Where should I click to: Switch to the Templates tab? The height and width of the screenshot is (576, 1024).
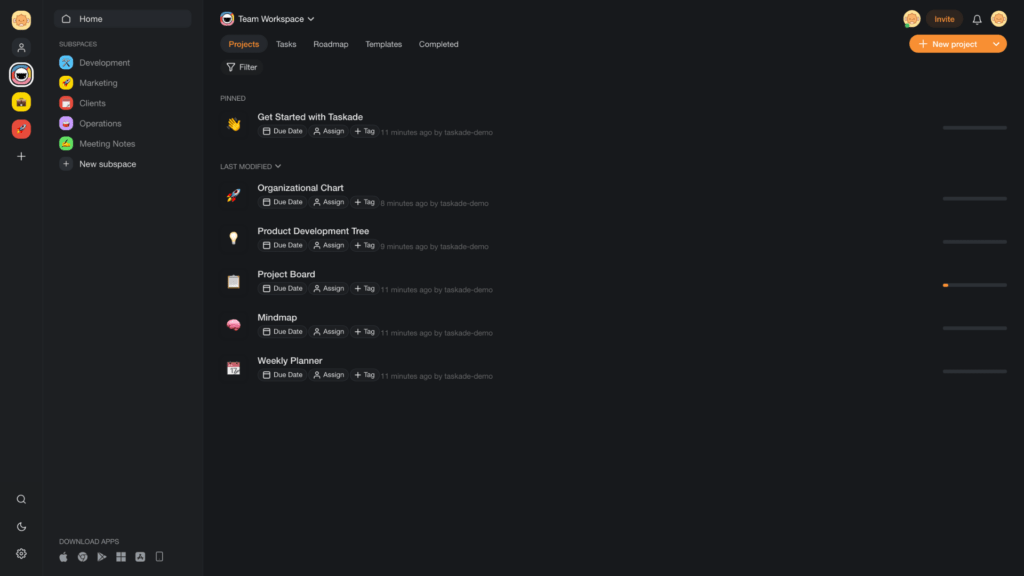click(x=383, y=44)
